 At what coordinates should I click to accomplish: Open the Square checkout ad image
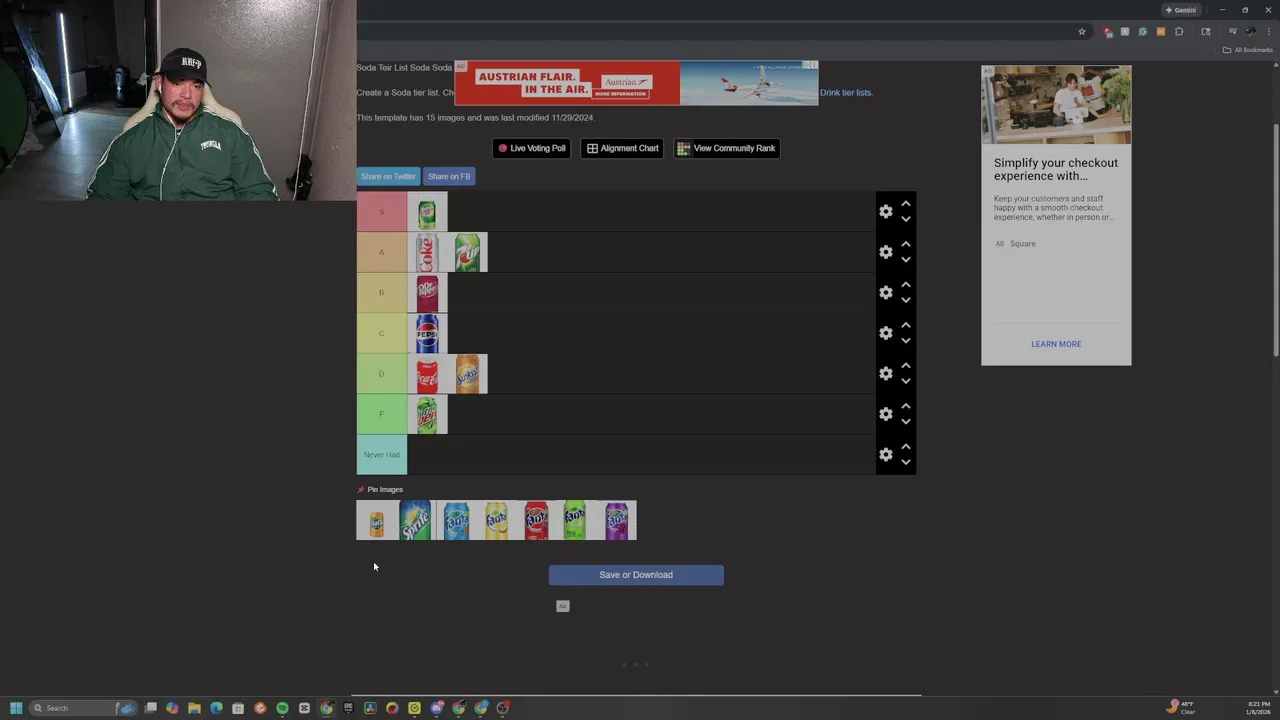1056,106
